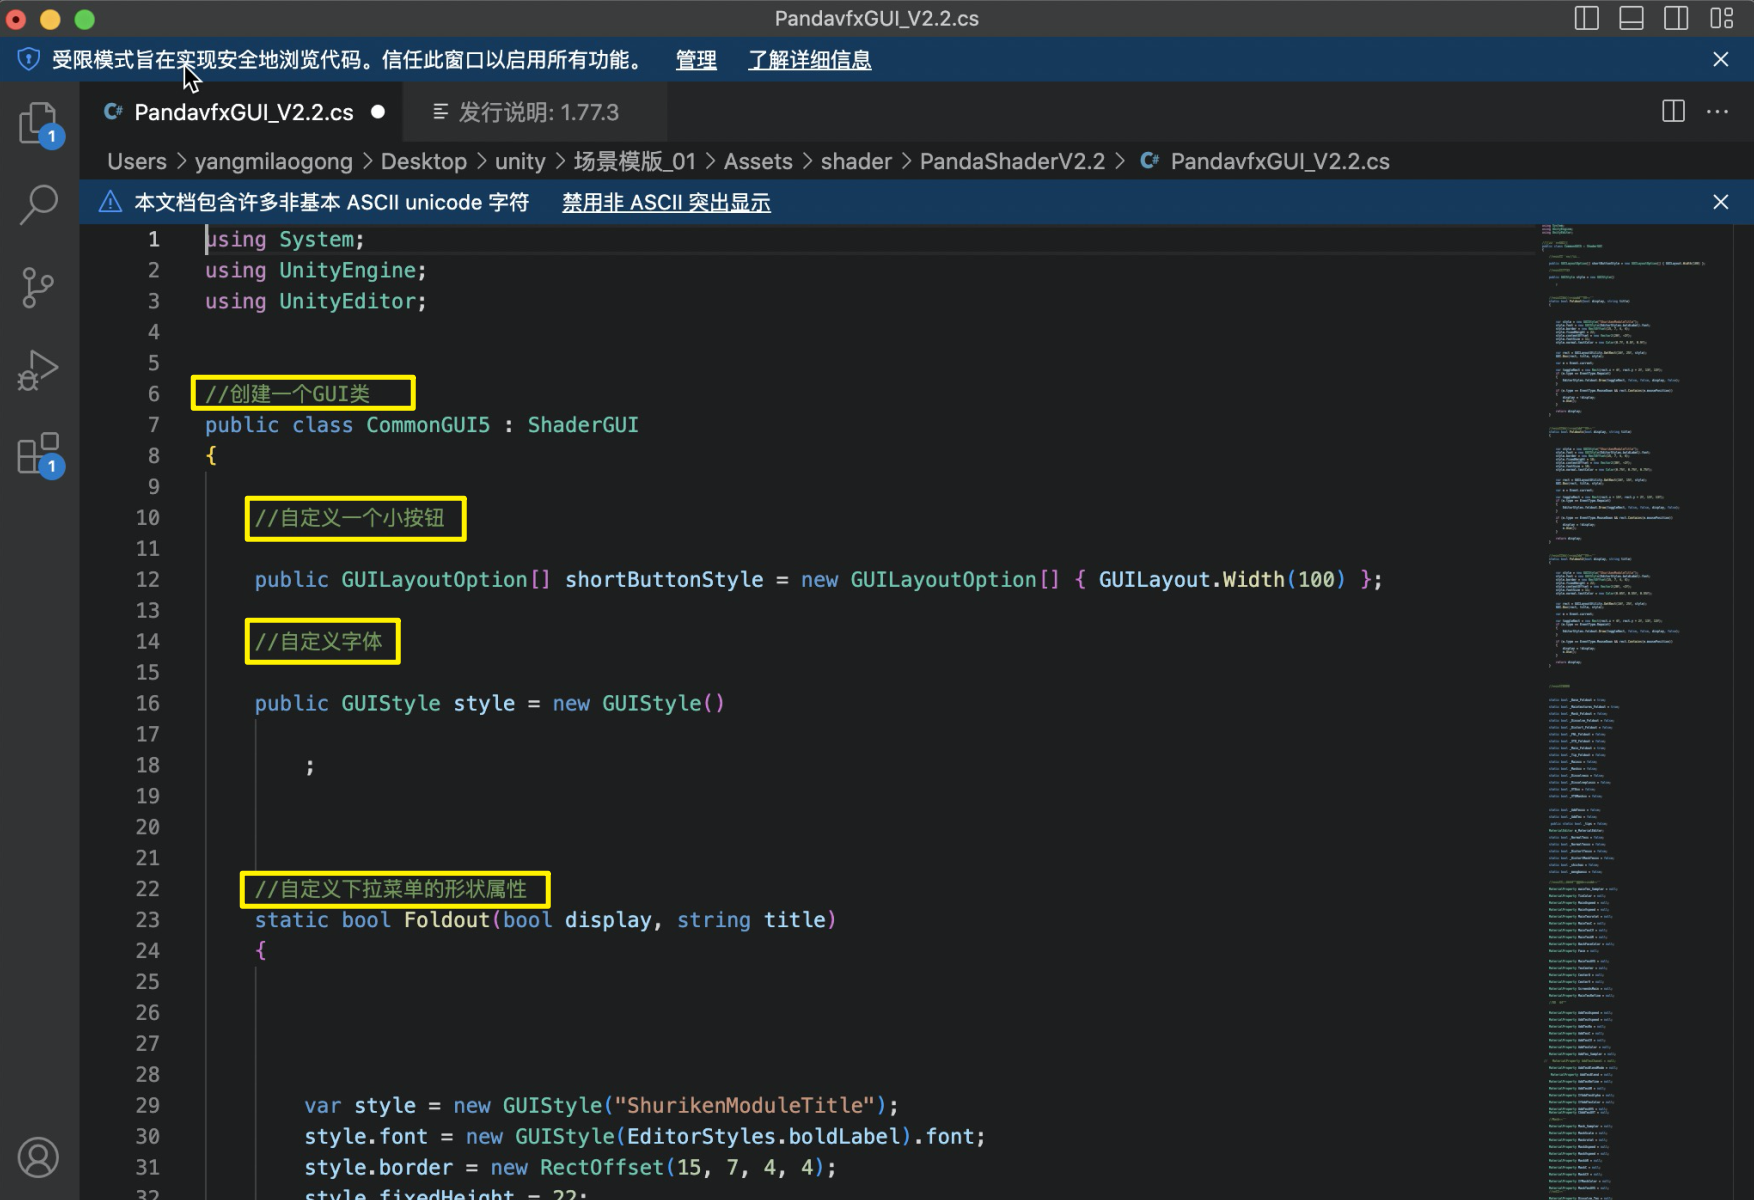Open the Search view icon
The height and width of the screenshot is (1200, 1754).
(x=39, y=205)
